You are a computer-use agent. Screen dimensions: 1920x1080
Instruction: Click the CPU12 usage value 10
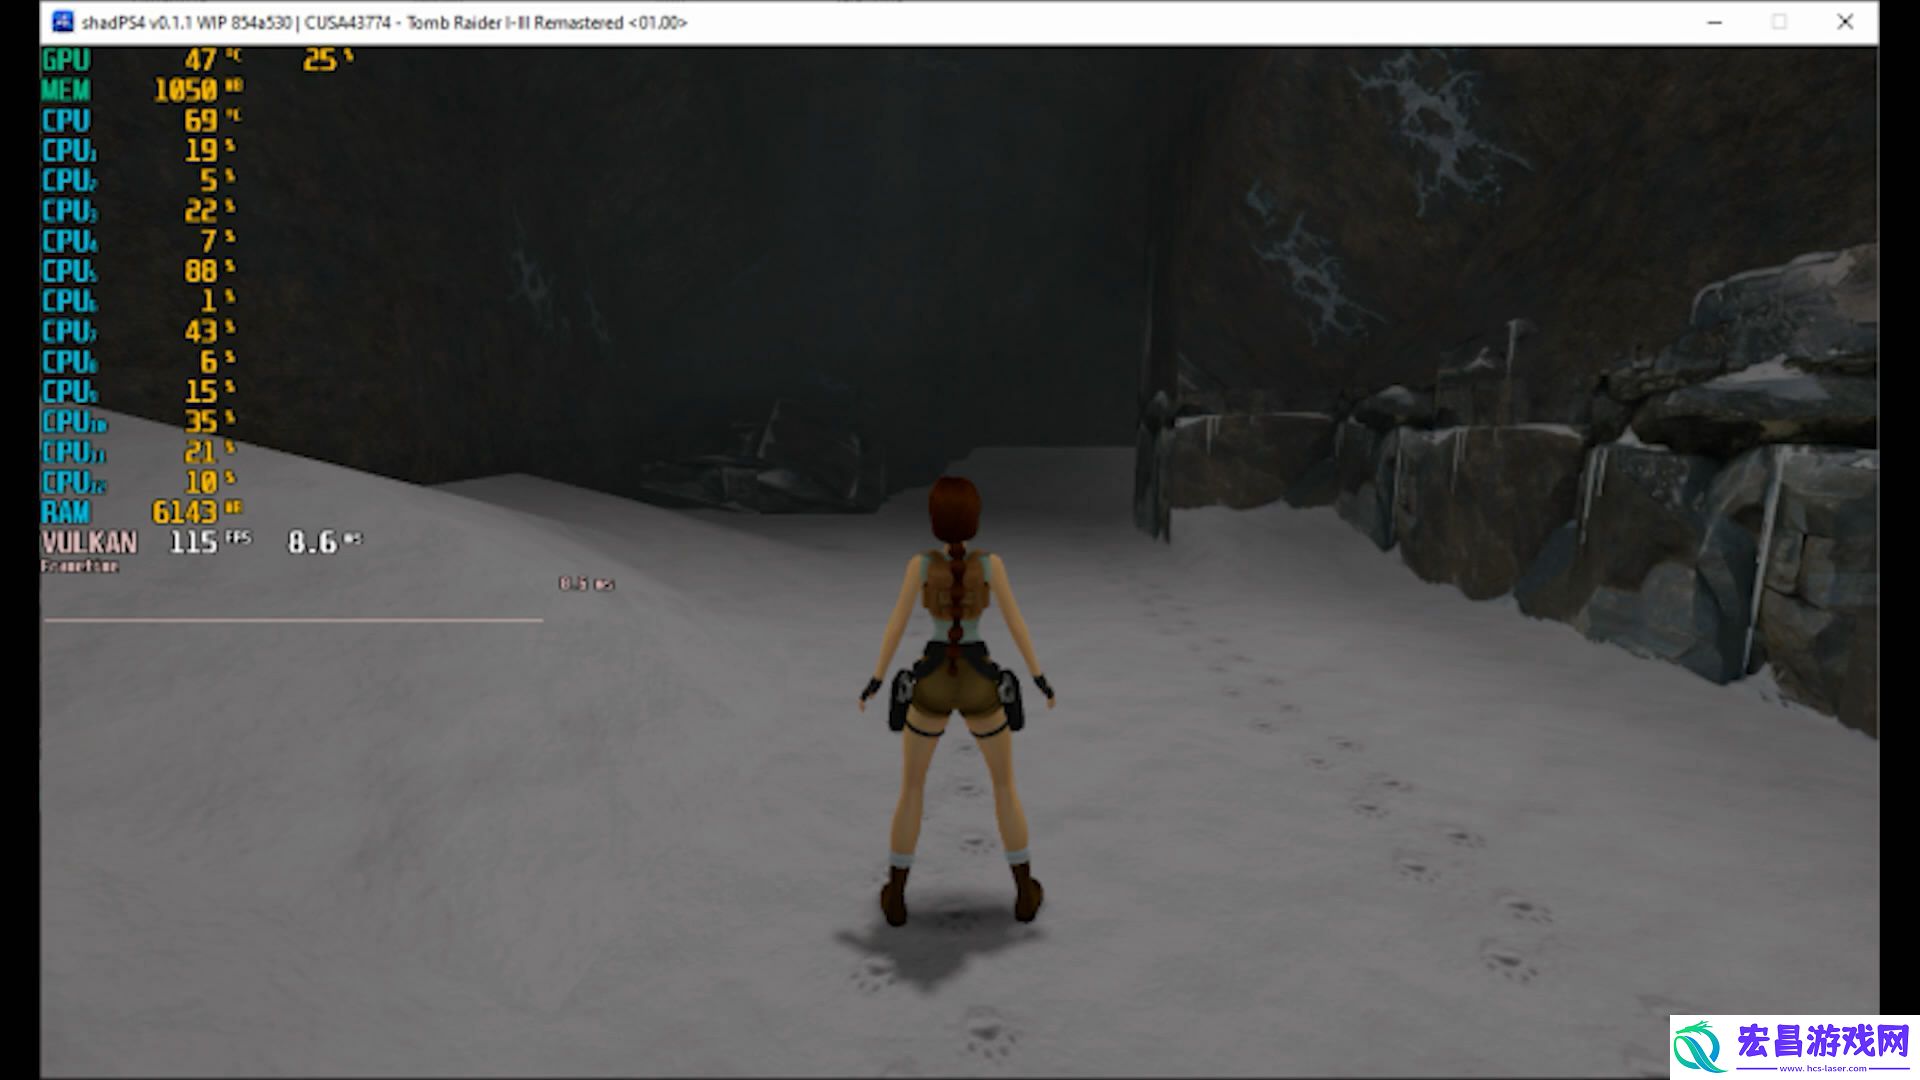(x=200, y=483)
